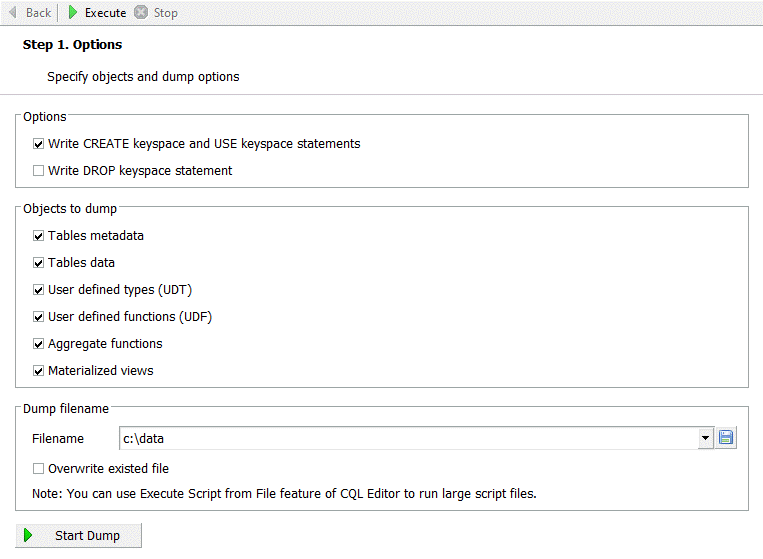The width and height of the screenshot is (763, 559).
Task: Enable Overwrite existed file option
Action: point(39,469)
